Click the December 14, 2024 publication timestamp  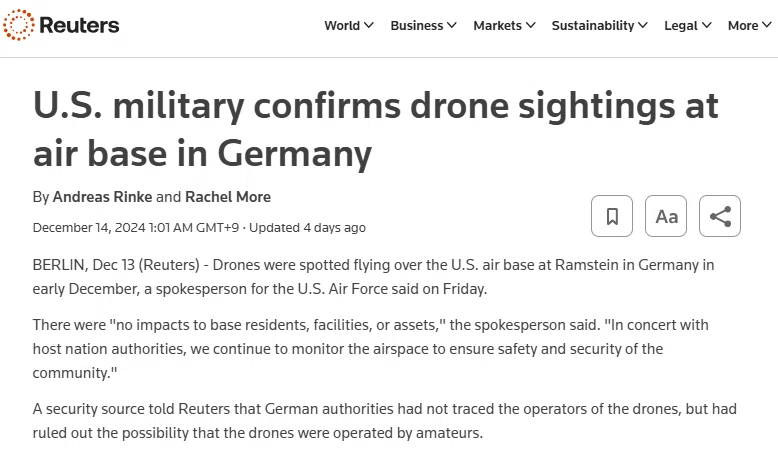pos(135,228)
